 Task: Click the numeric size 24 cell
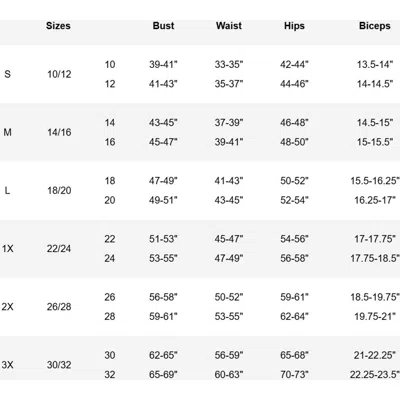click(x=110, y=258)
